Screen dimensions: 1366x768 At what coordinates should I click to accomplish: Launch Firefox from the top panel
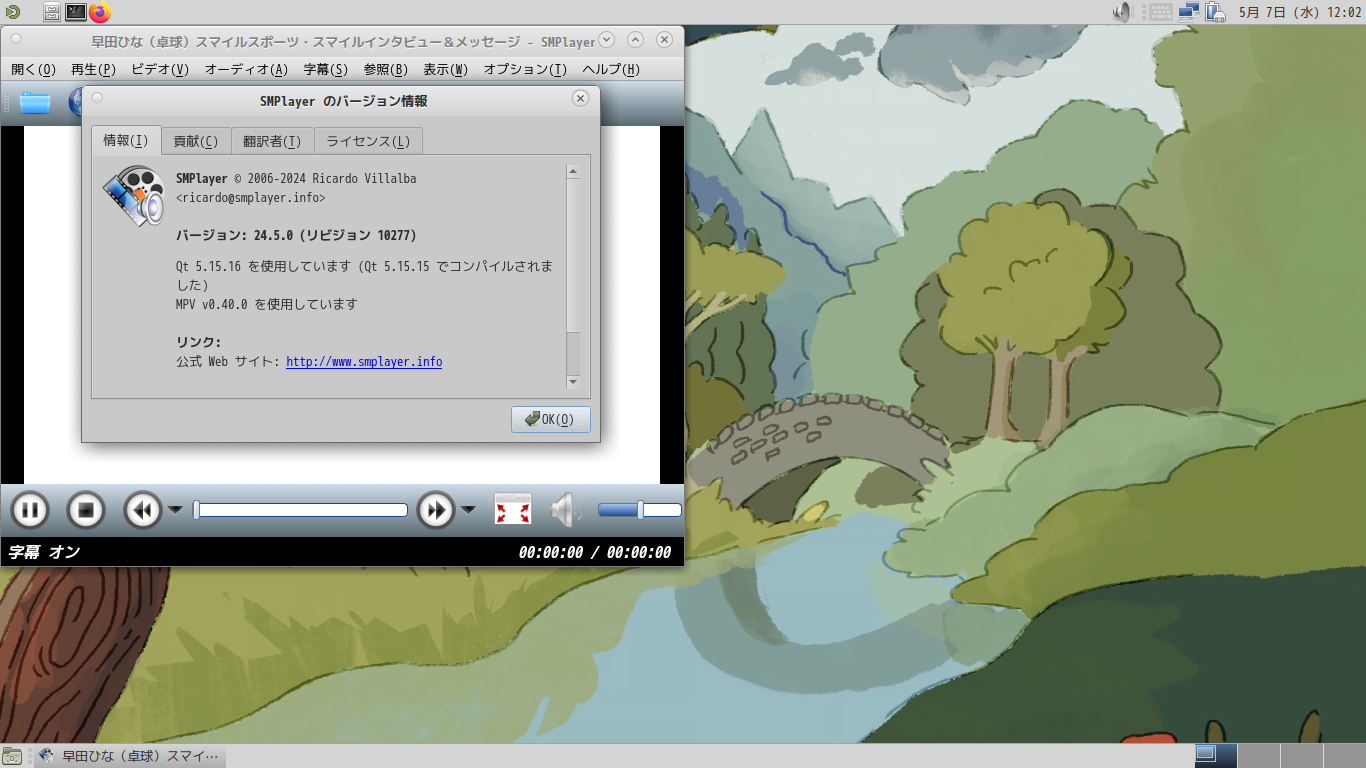[x=100, y=12]
